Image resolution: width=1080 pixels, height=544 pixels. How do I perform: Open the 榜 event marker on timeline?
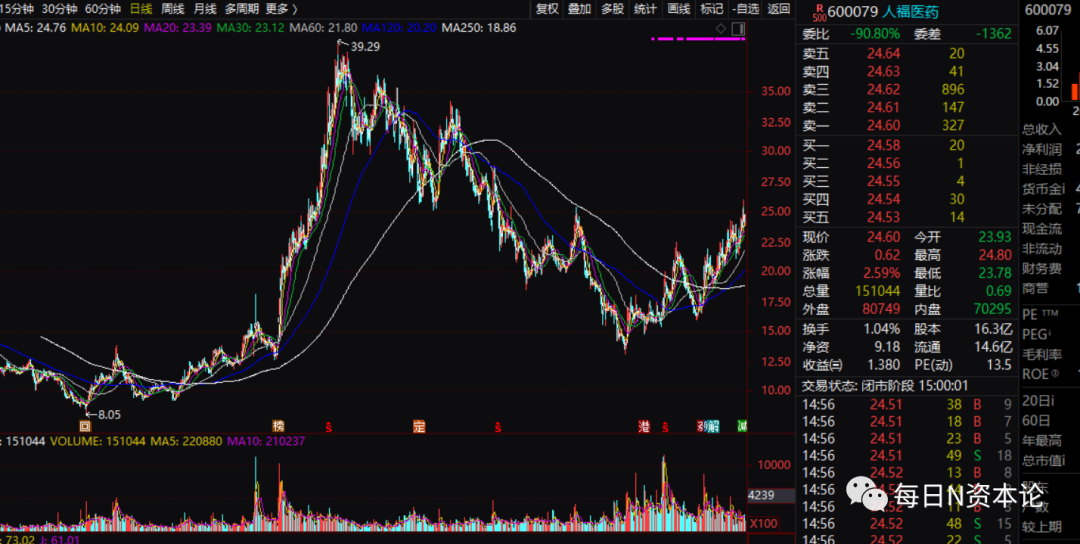278,427
